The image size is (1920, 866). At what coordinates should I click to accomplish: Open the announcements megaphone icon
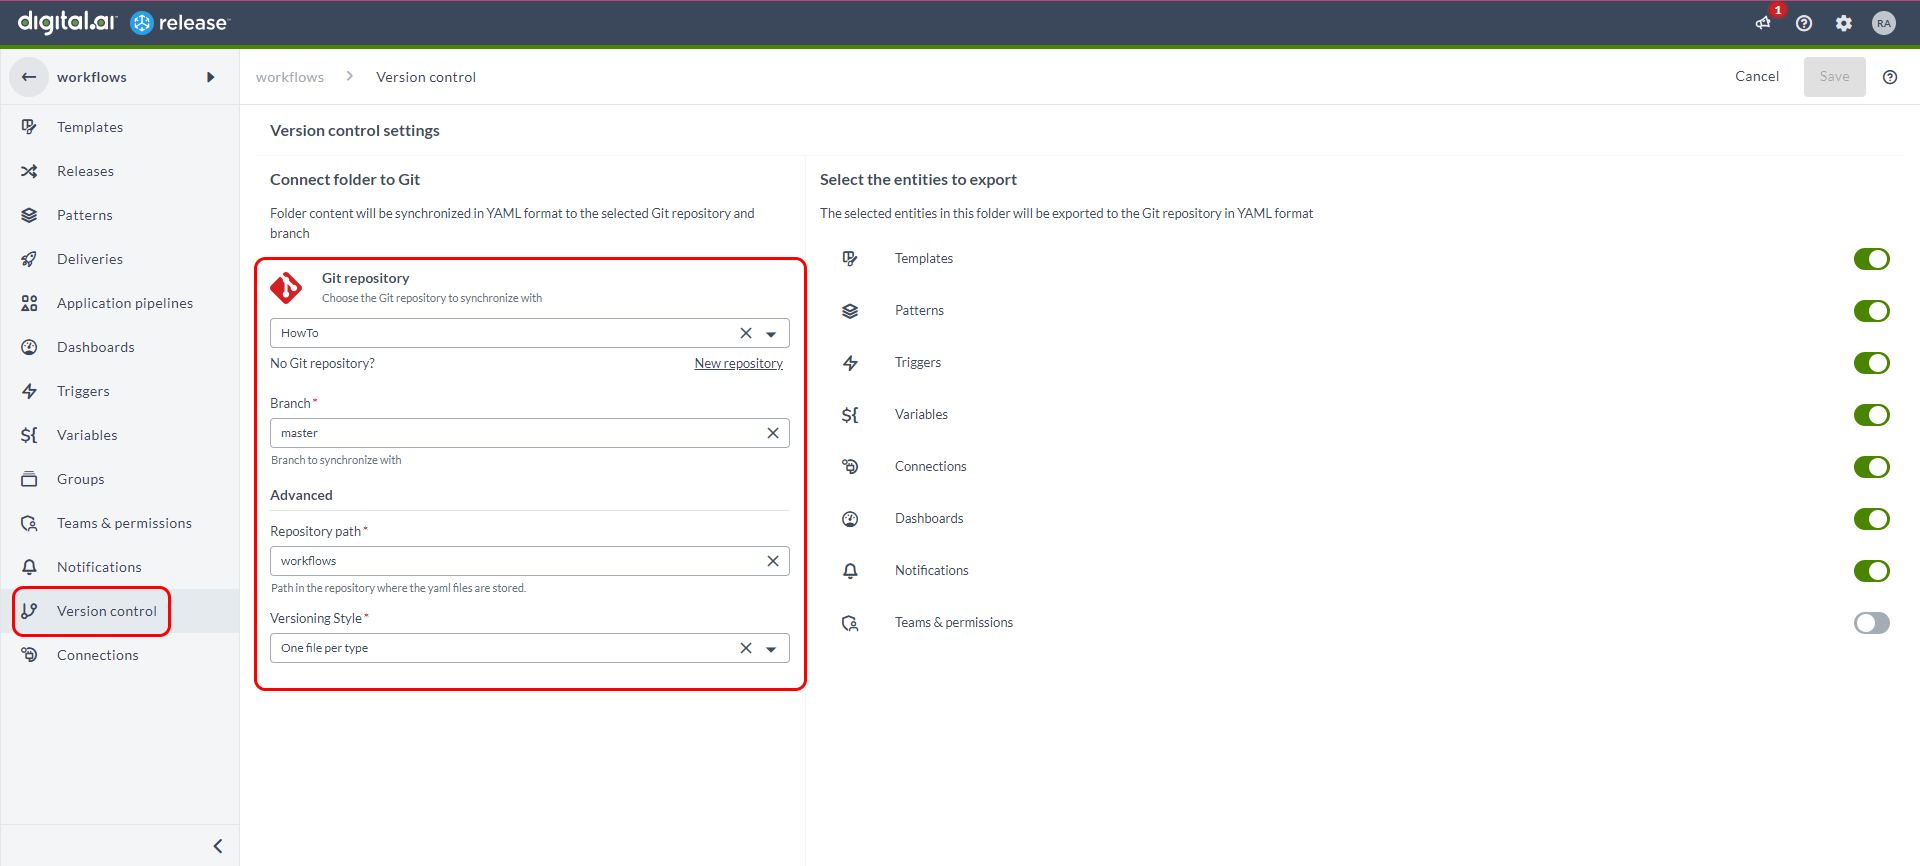[x=1763, y=23]
